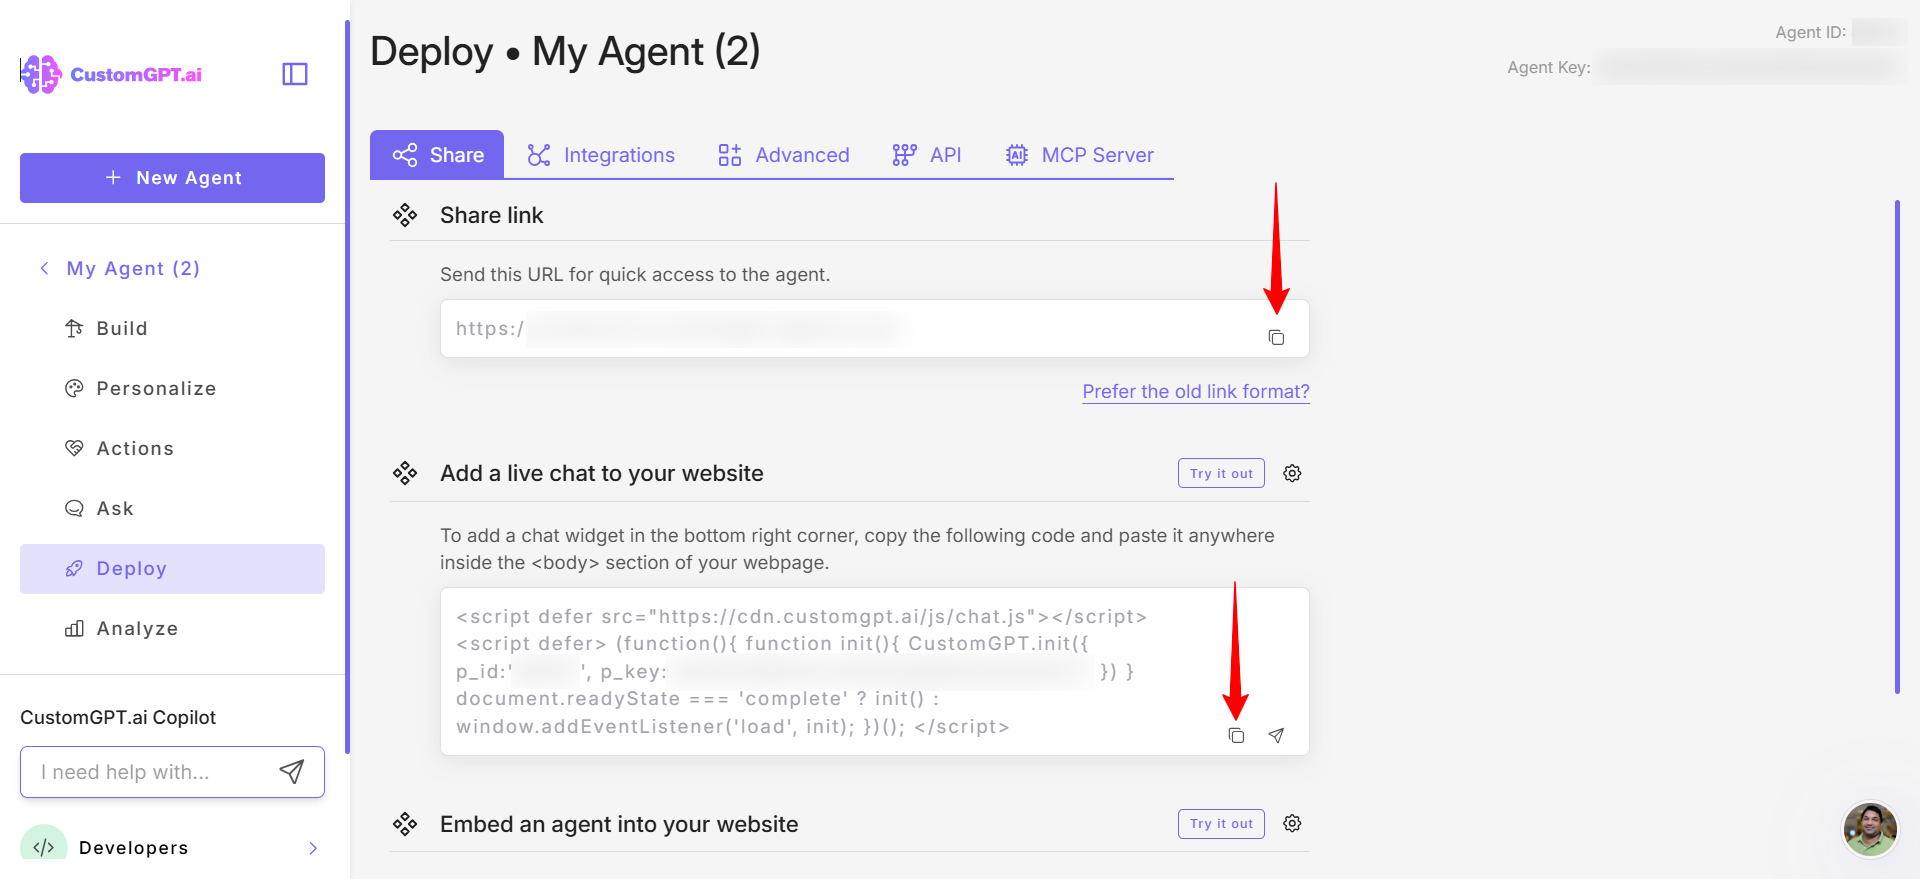Open the support chat avatar
Screen dimensions: 1920x879
[x=1870, y=829]
